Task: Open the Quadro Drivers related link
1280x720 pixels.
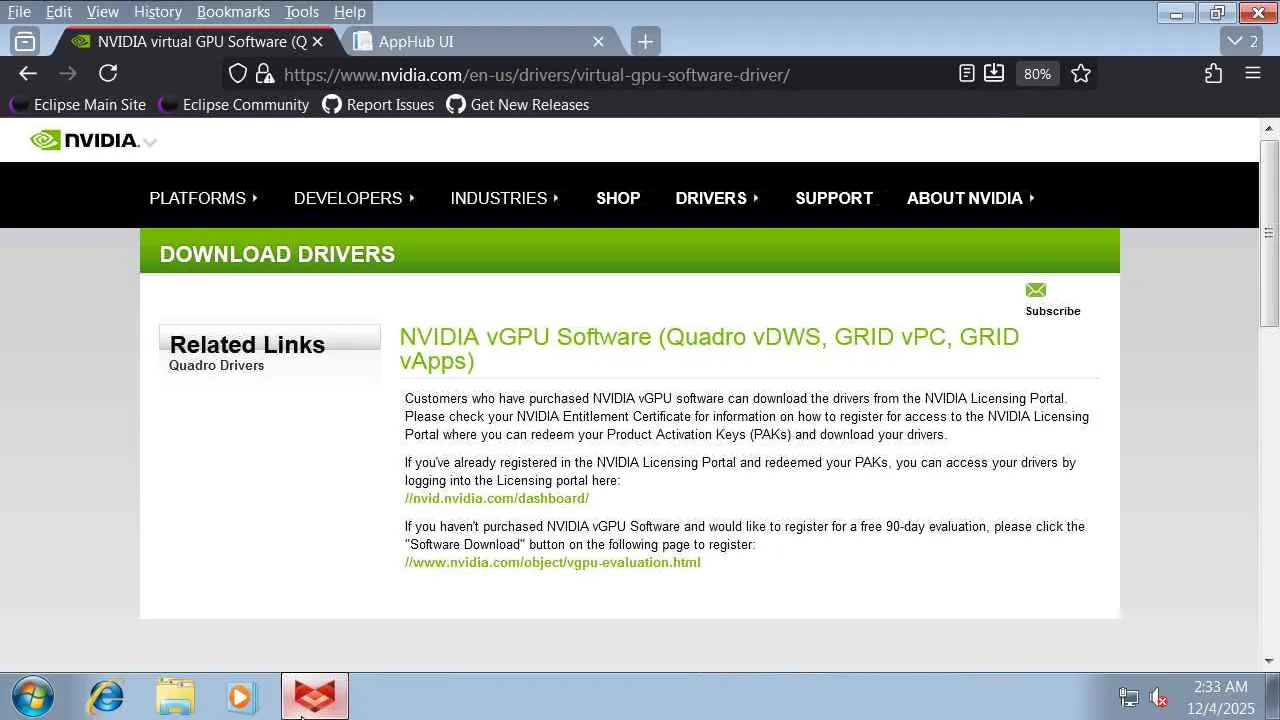Action: (217, 365)
